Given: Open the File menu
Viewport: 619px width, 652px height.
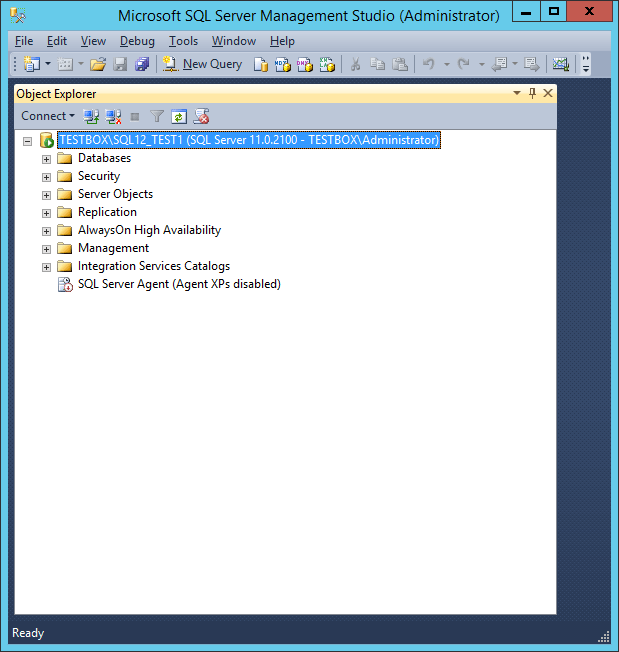Looking at the screenshot, I should pos(24,41).
